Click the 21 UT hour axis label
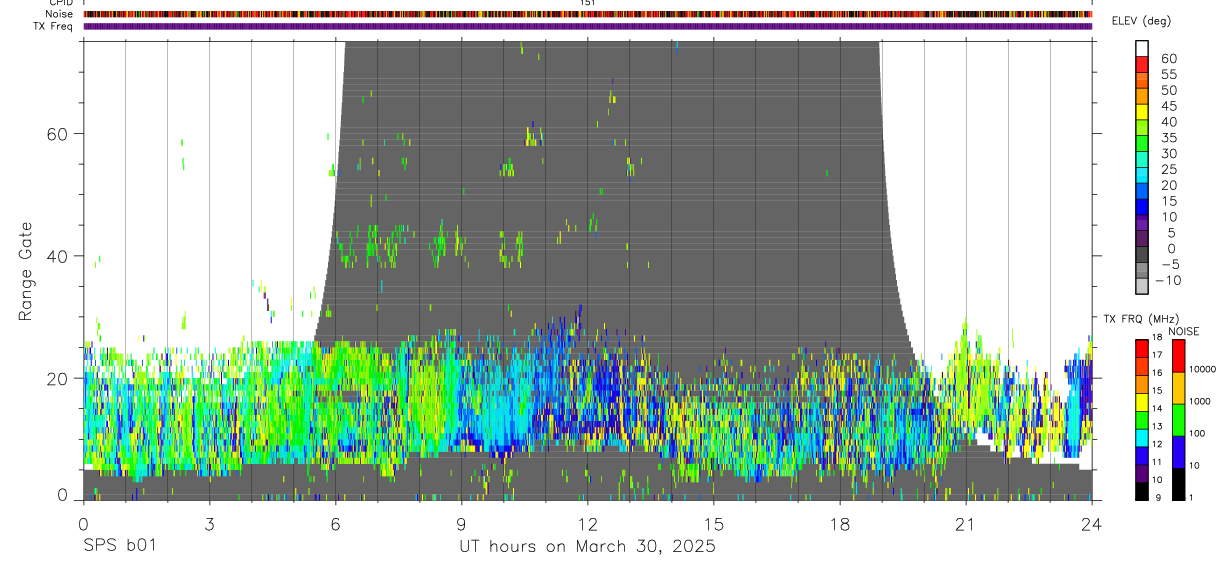This screenshot has height=567, width=1228. (965, 524)
